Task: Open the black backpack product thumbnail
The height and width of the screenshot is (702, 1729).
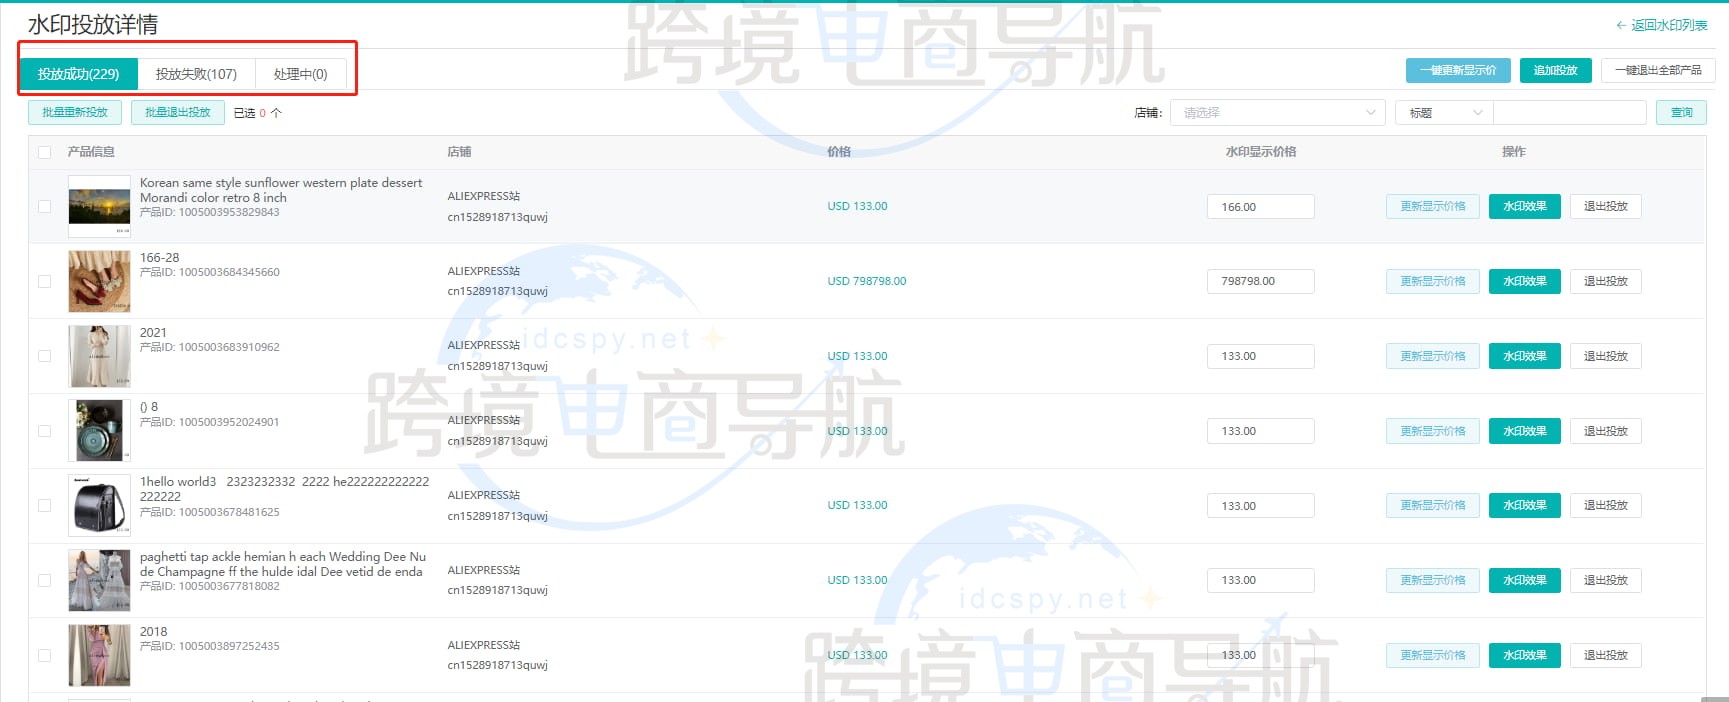Action: click(x=99, y=505)
